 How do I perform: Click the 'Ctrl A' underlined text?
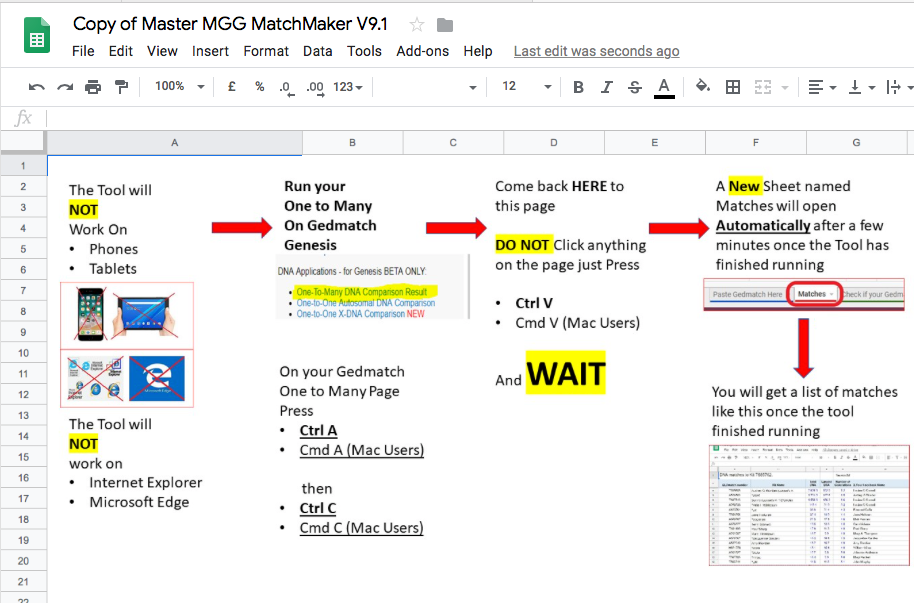318,430
